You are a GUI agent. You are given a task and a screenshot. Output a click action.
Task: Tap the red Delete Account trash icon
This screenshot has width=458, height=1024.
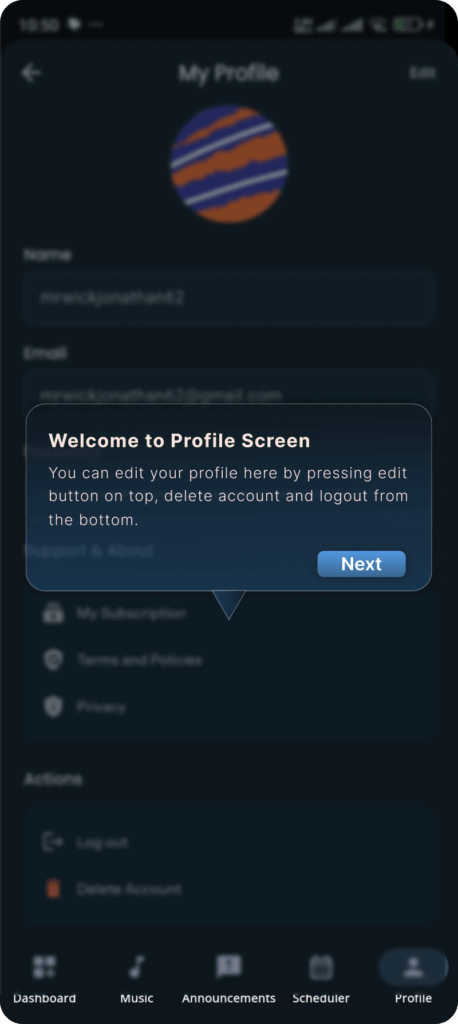(x=53, y=889)
